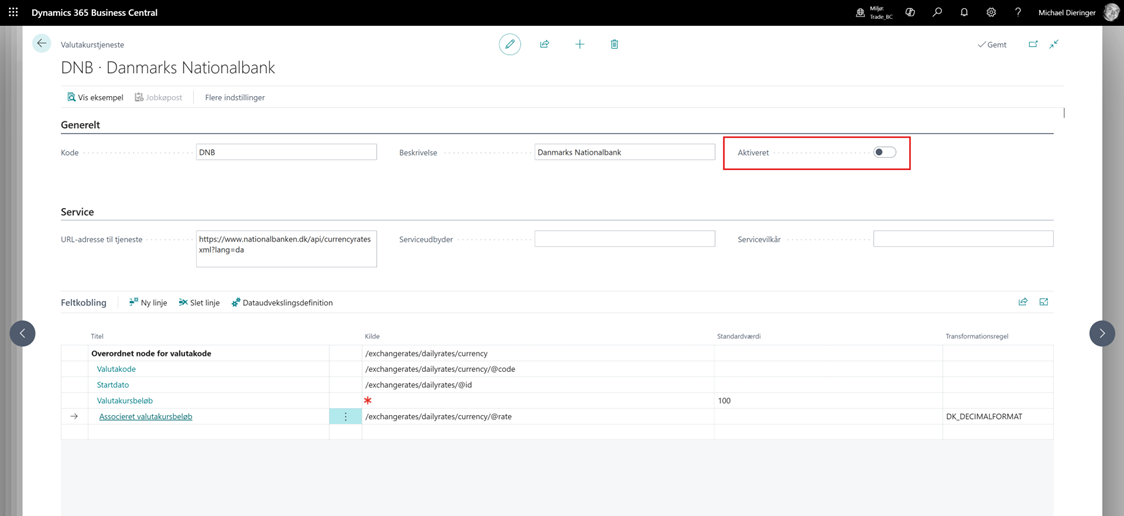This screenshot has width=1124, height=516.
Task: Toggle the Aktiveret switch
Action: [x=884, y=153]
